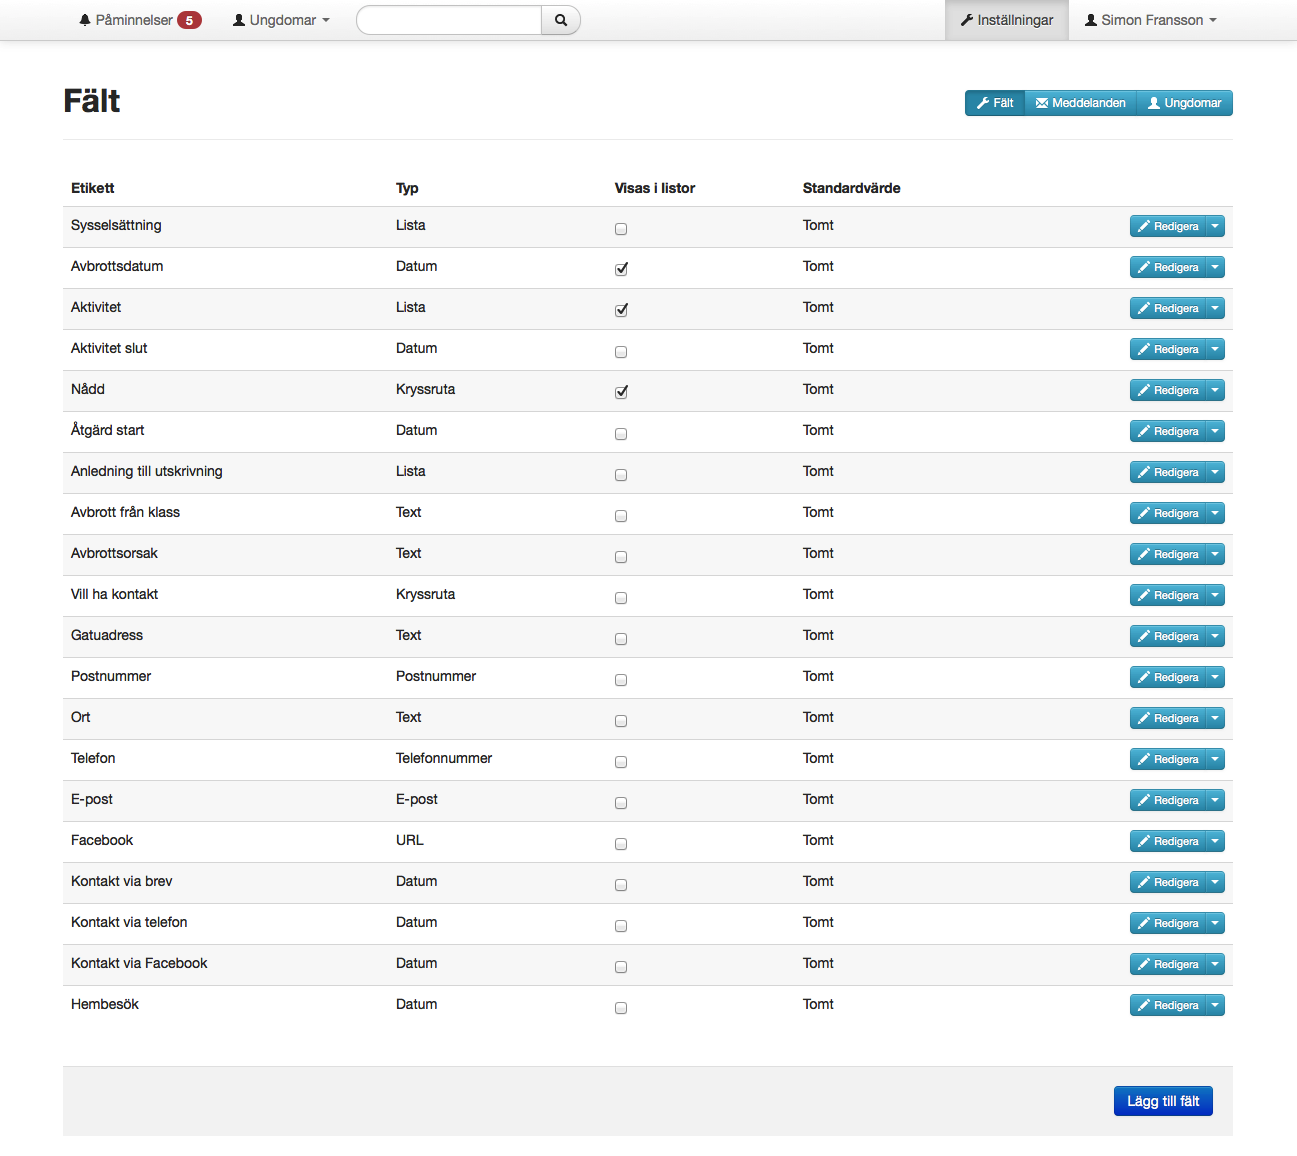This screenshot has height=1156, width=1297.
Task: Enable Visas i listor for Sysselsättning
Action: tap(621, 229)
